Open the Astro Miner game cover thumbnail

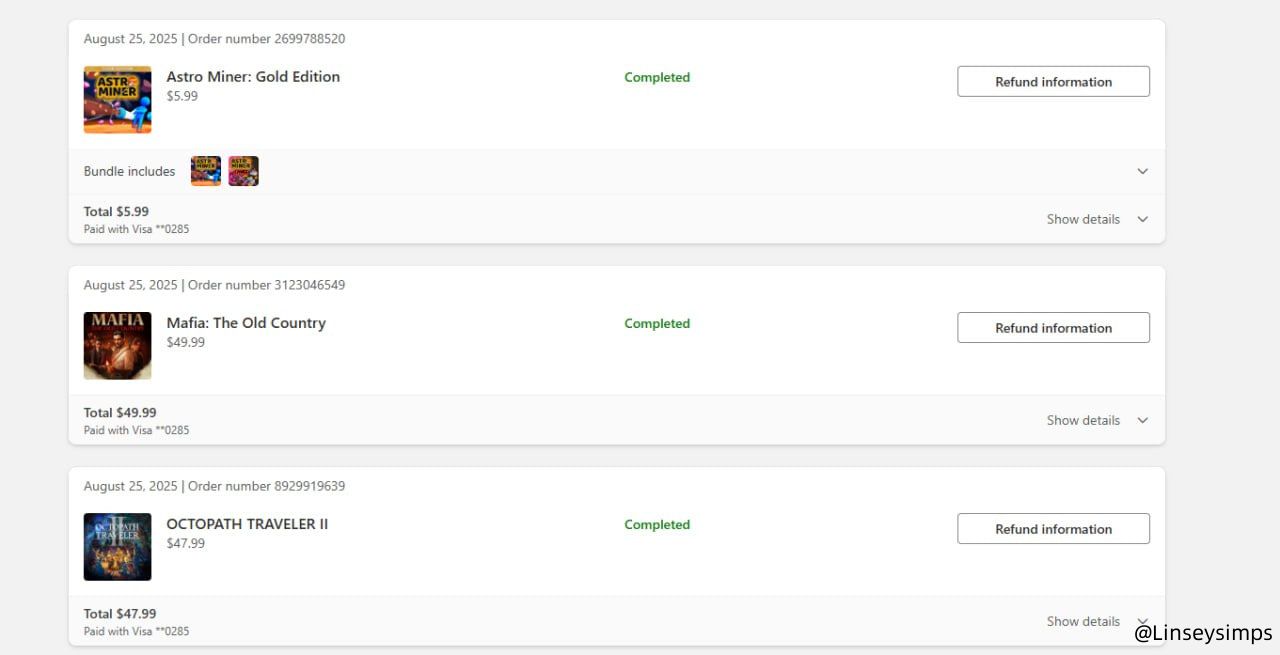[x=117, y=100]
